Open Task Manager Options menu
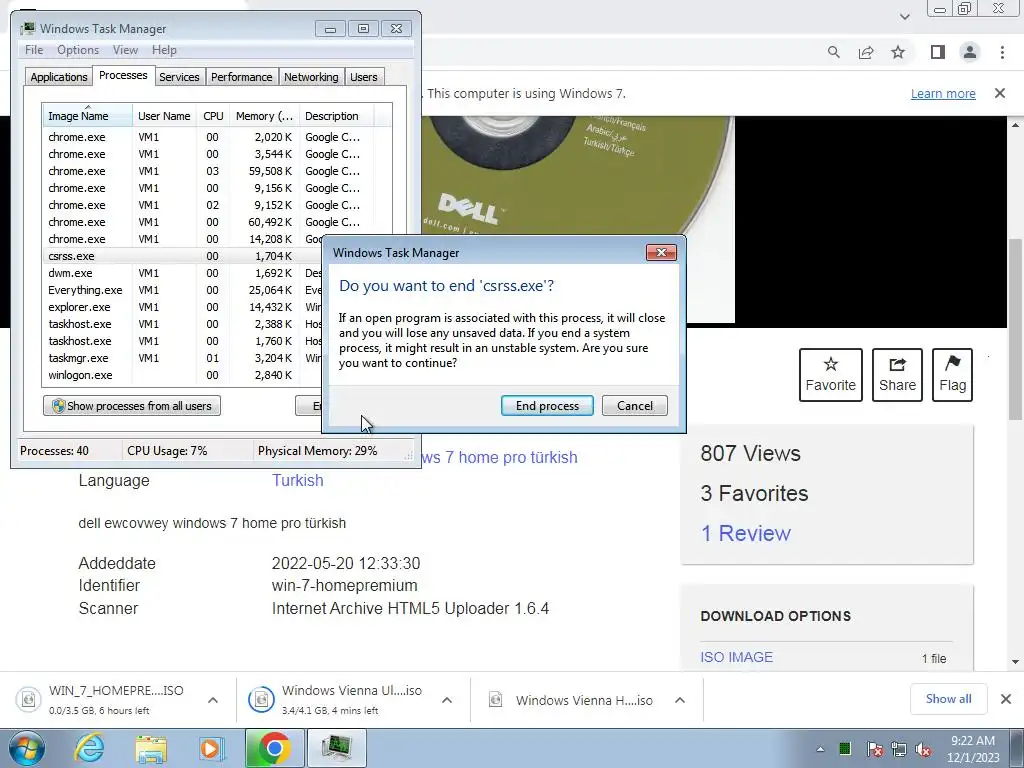 [78, 50]
